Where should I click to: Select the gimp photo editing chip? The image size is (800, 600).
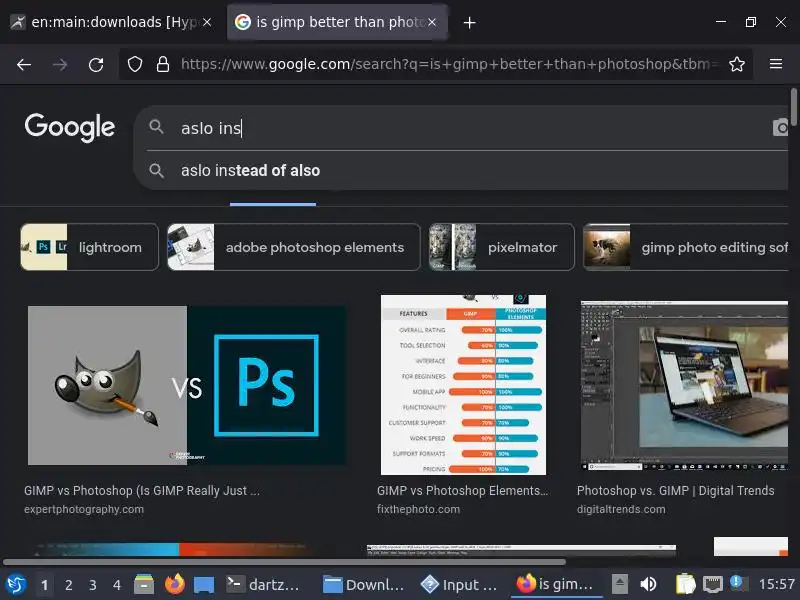pyautogui.click(x=686, y=247)
